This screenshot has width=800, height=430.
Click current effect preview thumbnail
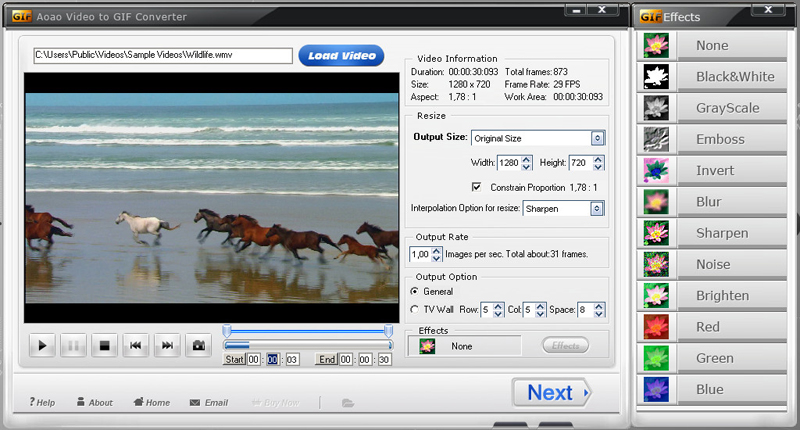click(427, 346)
